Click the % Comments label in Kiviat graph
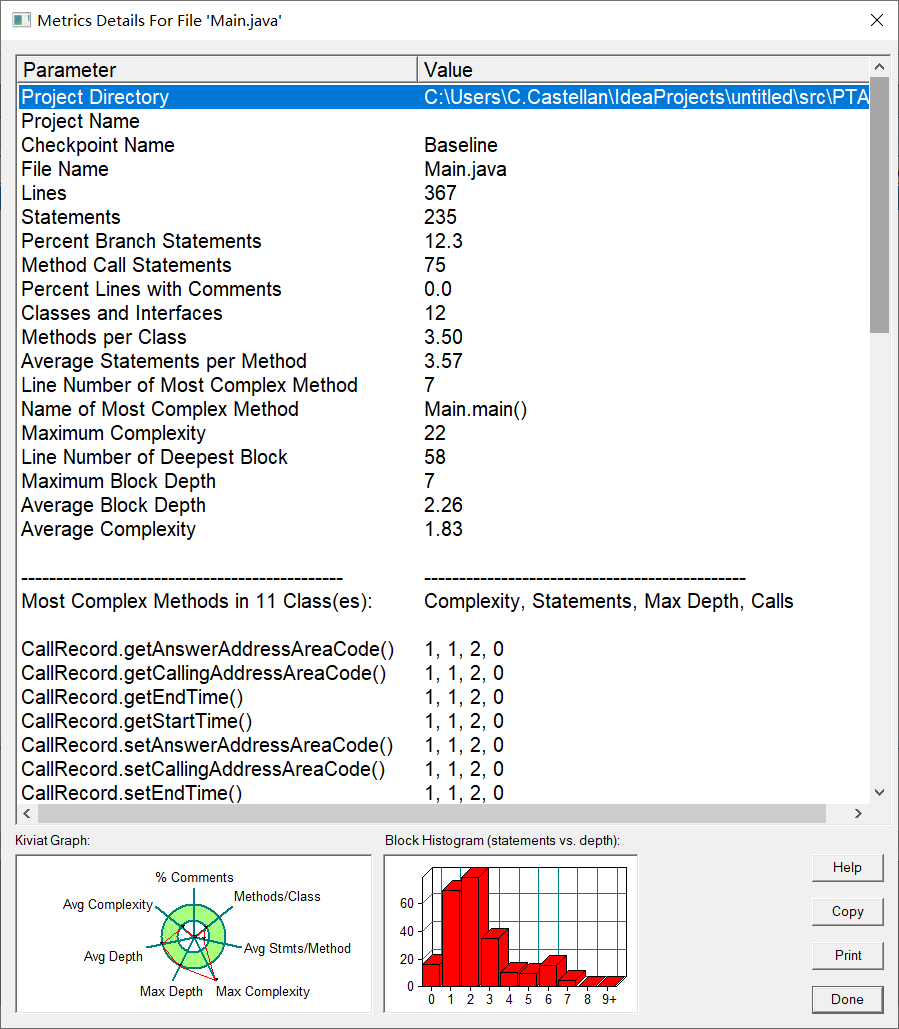Viewport: 899px width, 1029px height. coord(194,877)
